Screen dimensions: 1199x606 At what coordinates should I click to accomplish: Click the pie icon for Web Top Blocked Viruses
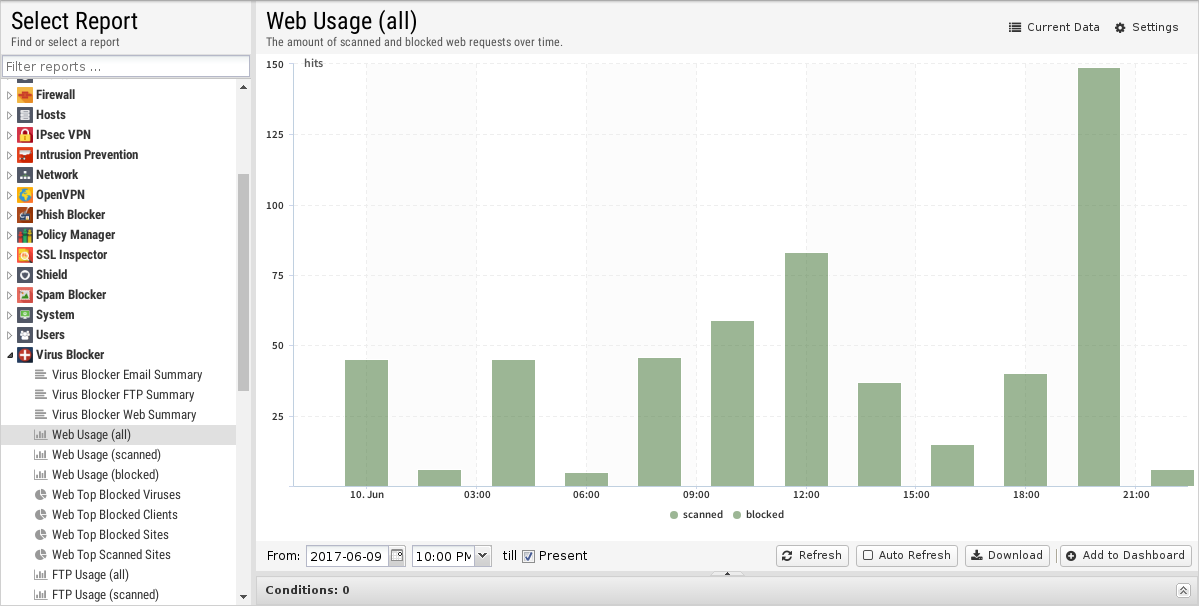tap(41, 494)
